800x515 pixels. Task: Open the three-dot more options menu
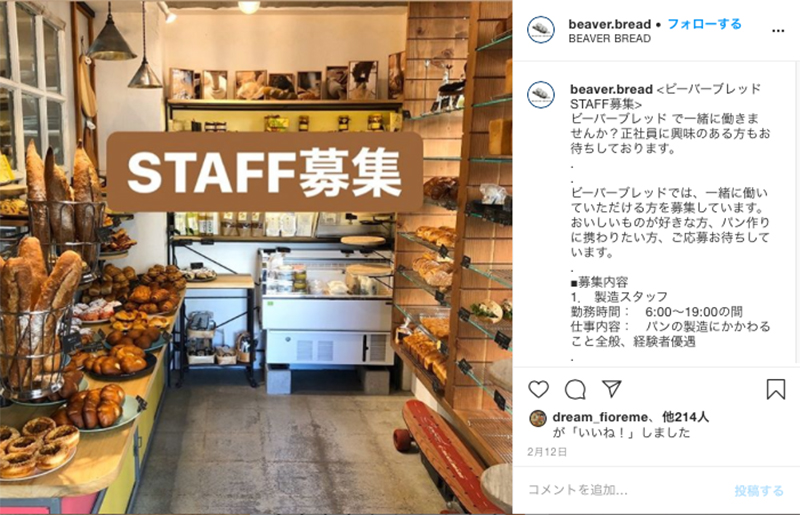point(778,31)
